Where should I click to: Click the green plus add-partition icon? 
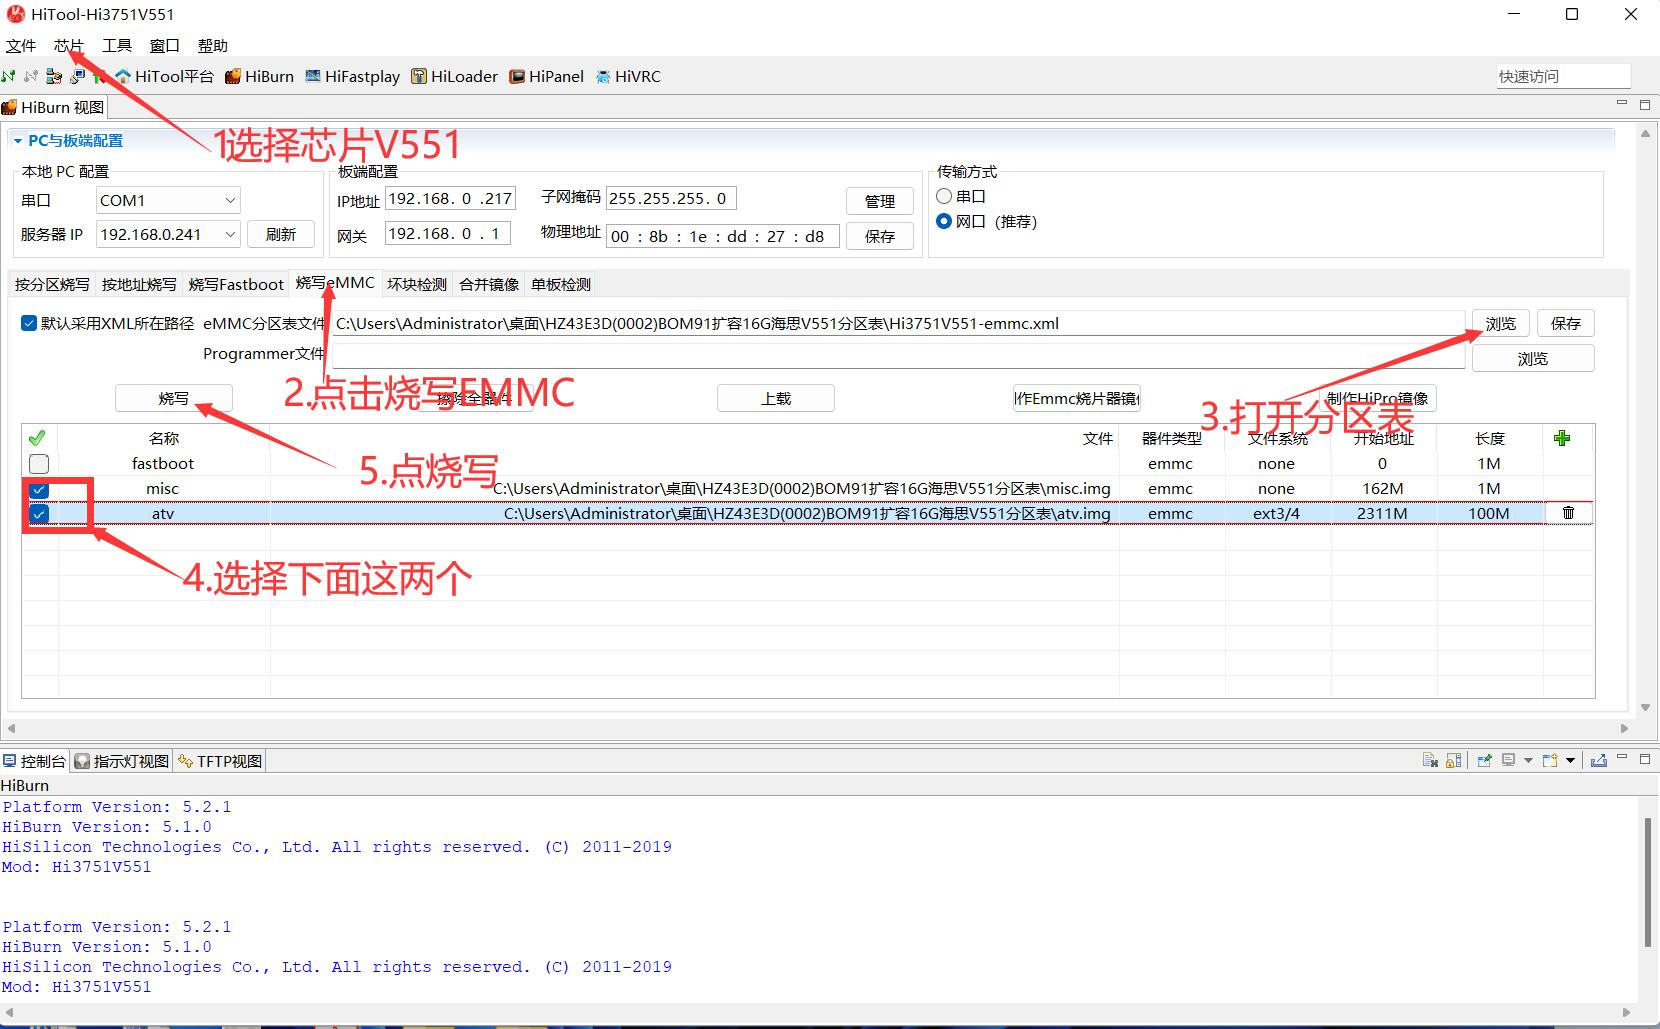(x=1562, y=438)
